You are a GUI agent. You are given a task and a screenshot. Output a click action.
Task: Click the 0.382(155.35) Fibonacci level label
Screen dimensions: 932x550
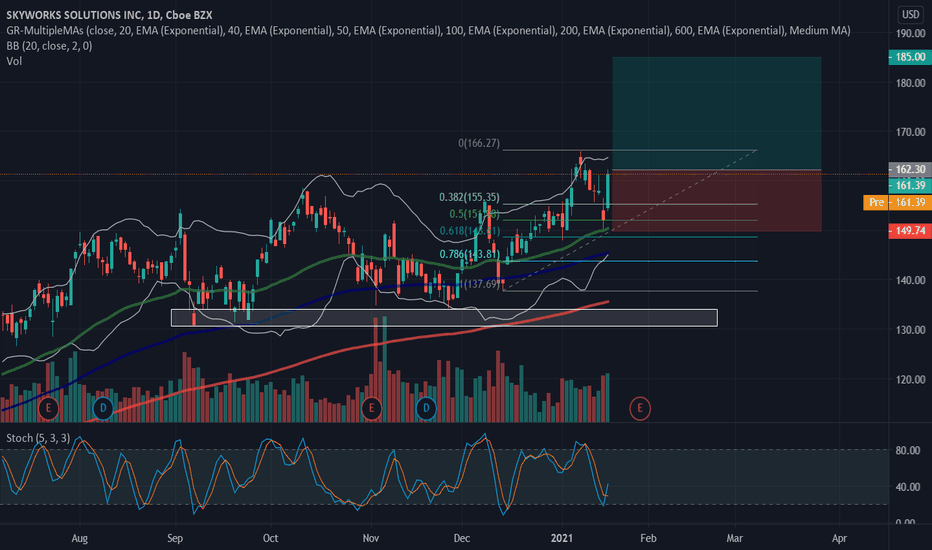(470, 197)
